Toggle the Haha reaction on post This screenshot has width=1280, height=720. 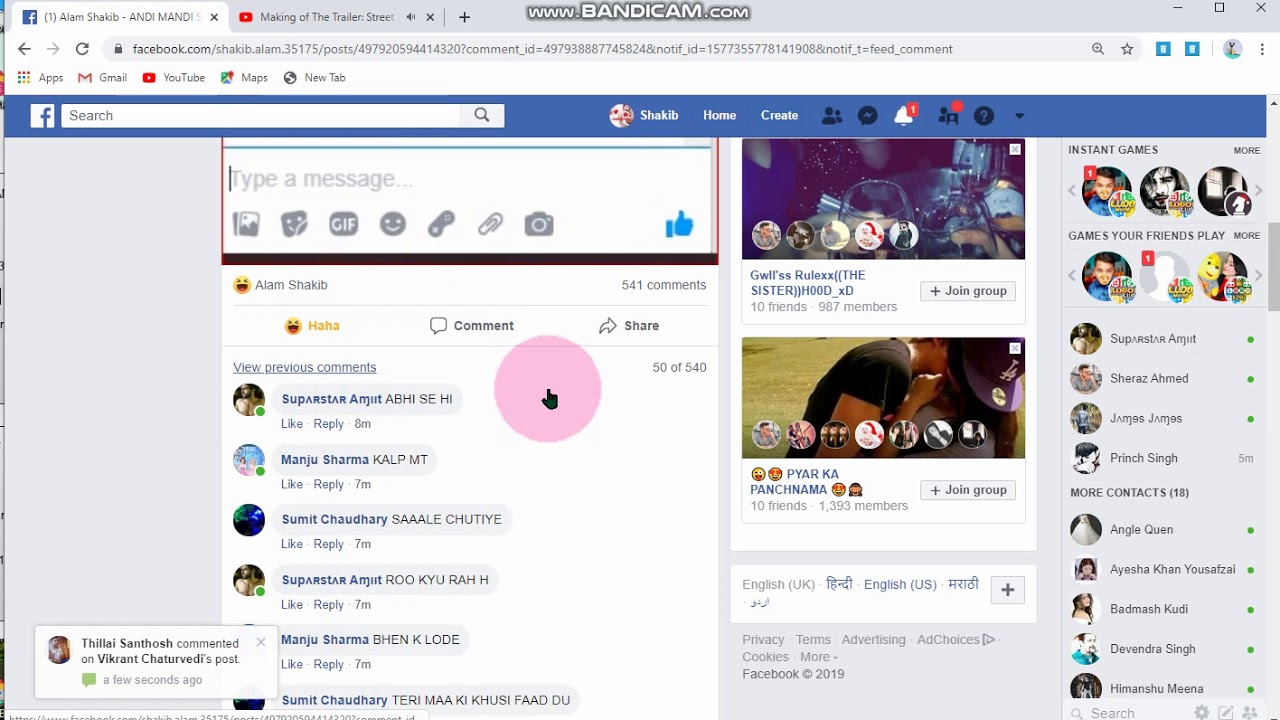pyautogui.click(x=312, y=326)
